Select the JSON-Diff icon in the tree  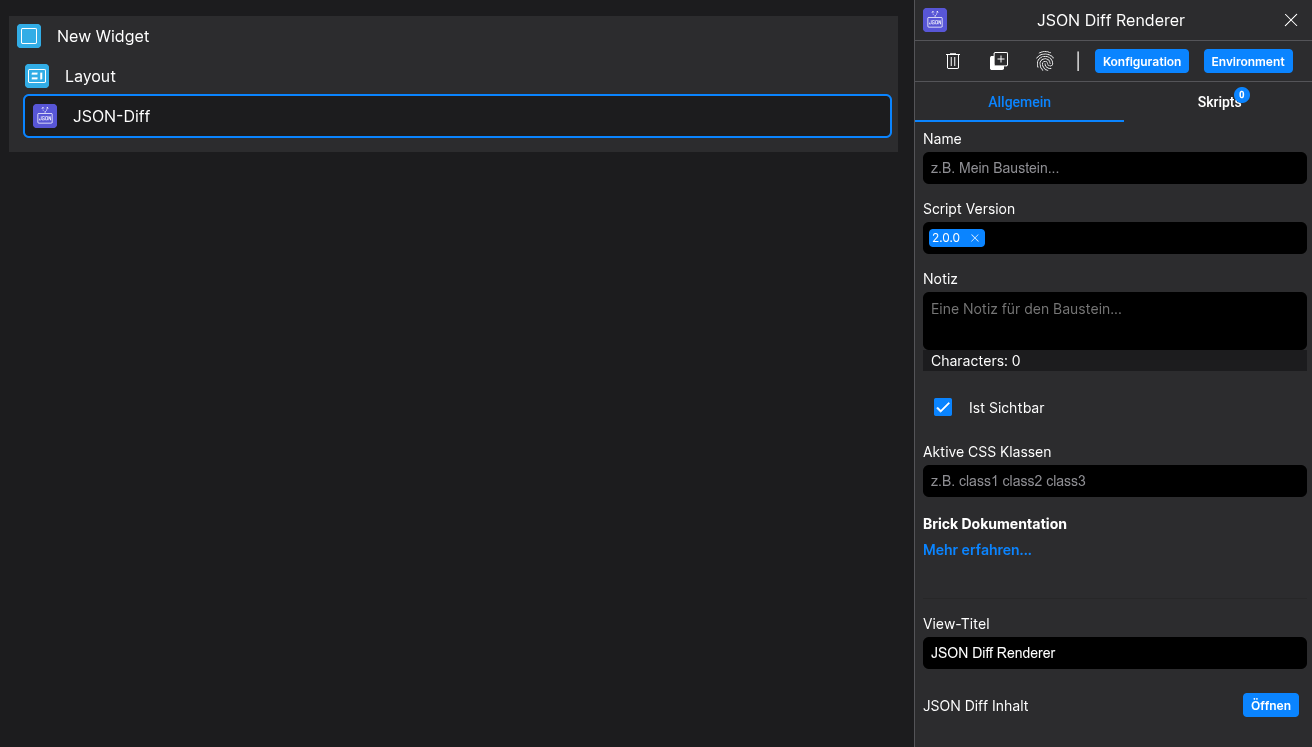coord(45,116)
